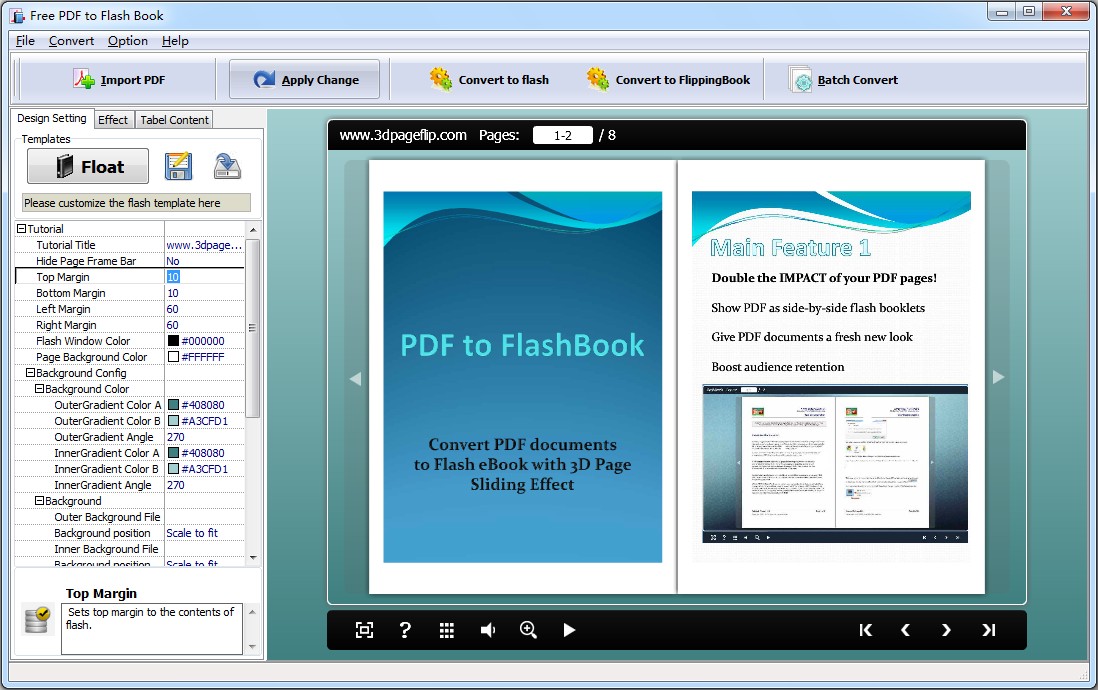Start auto play in viewer
The height and width of the screenshot is (690, 1098).
(569, 630)
